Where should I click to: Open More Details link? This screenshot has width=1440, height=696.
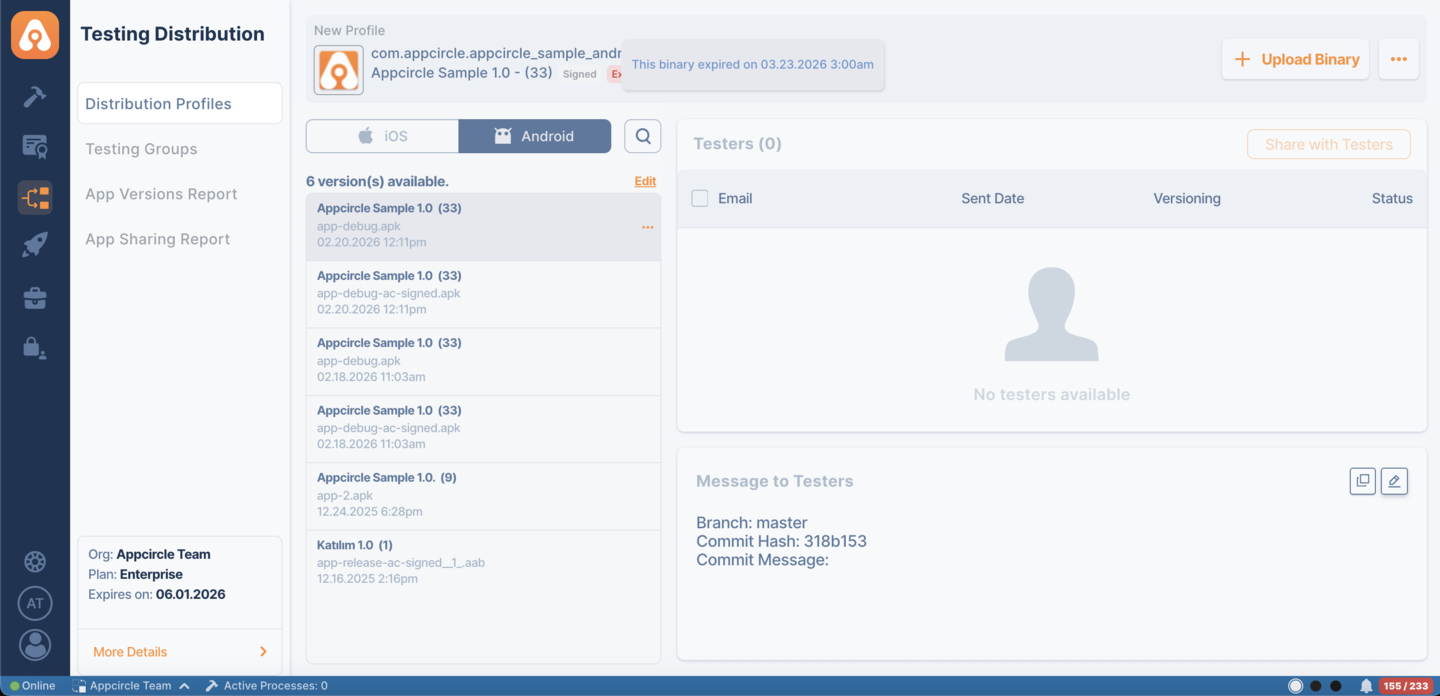pyautogui.click(x=128, y=651)
